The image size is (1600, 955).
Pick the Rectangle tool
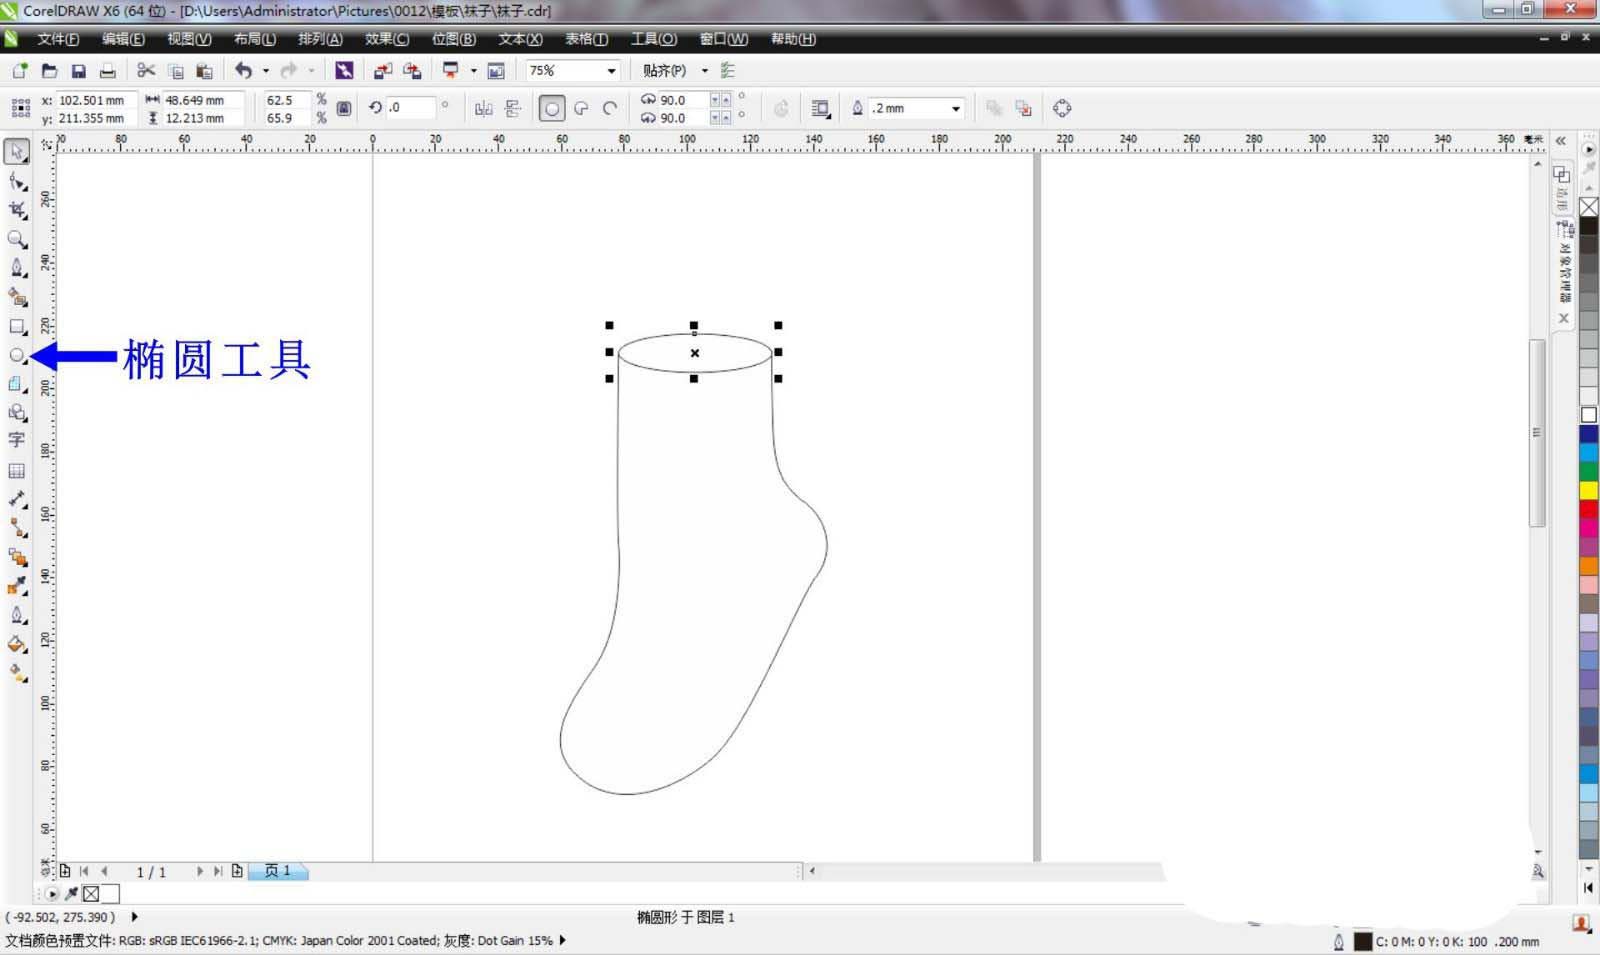click(16, 326)
